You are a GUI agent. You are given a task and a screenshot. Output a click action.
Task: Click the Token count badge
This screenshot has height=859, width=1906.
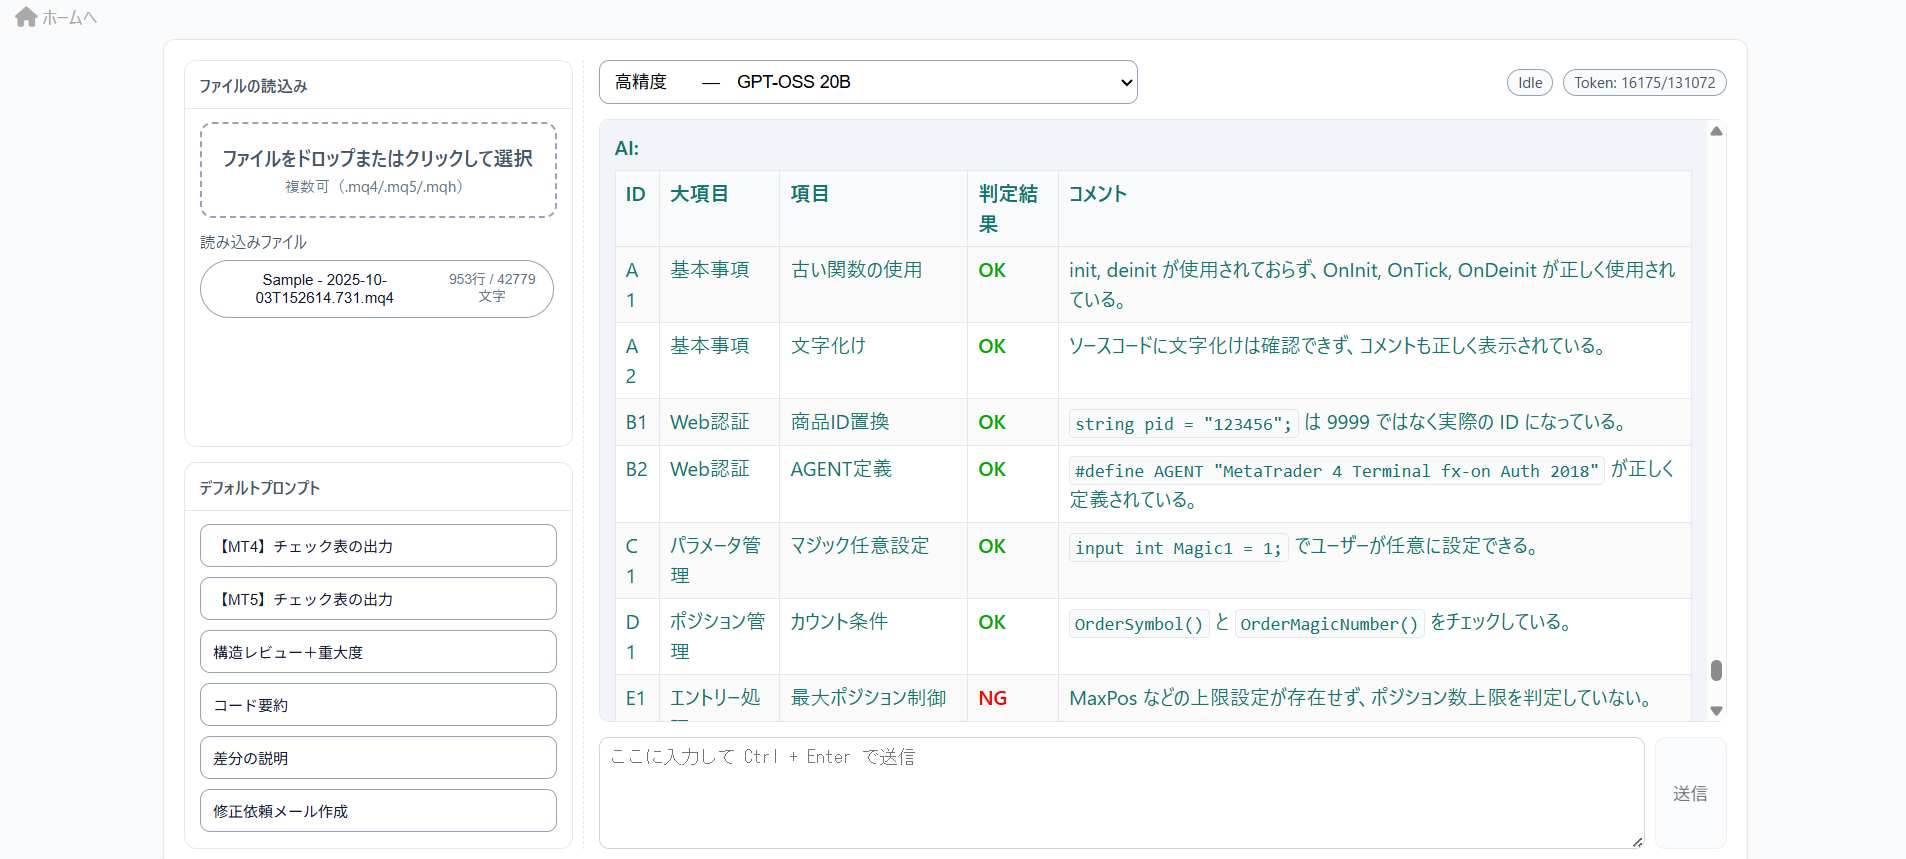coord(1644,83)
